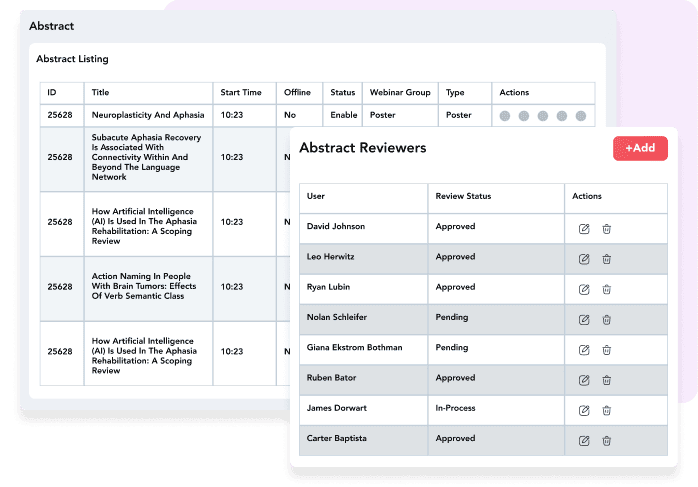Viewport: 698px width, 487px height.
Task: Sort by the Title column header
Action: click(101, 93)
